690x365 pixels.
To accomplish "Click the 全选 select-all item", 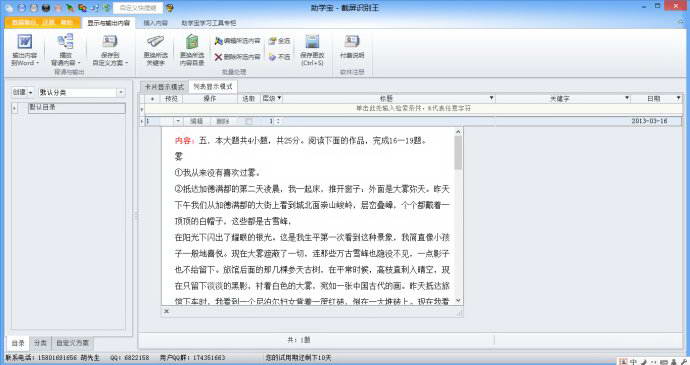I will [x=280, y=41].
